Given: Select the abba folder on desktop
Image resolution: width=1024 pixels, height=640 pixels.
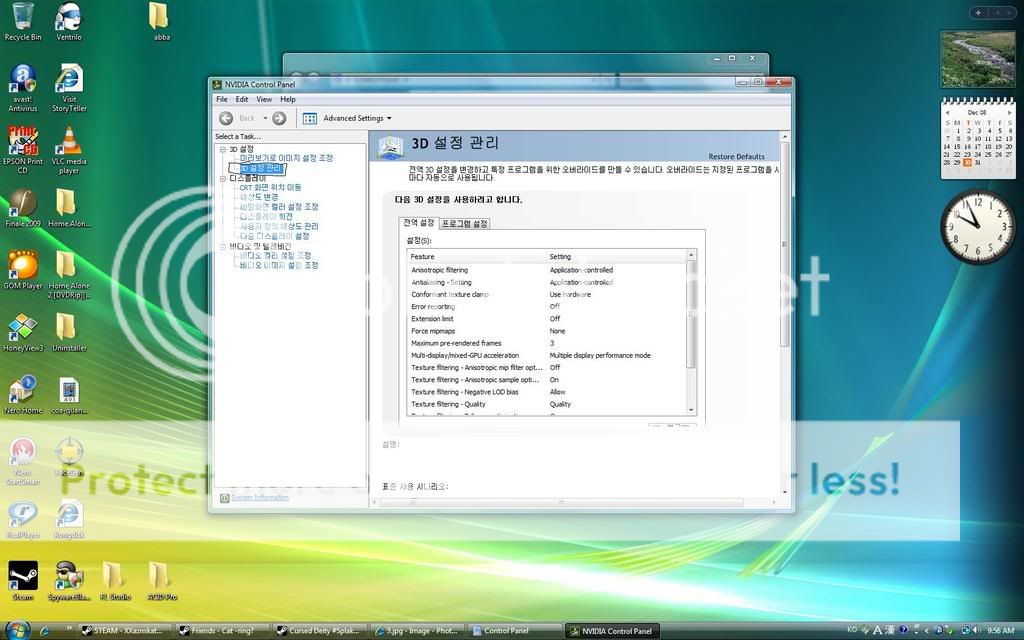Looking at the screenshot, I should [159, 21].
